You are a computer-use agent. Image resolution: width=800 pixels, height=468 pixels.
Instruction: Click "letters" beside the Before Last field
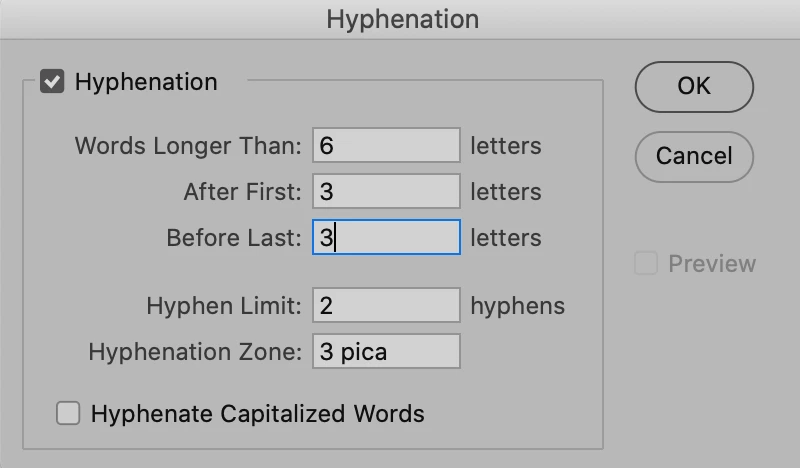click(506, 238)
